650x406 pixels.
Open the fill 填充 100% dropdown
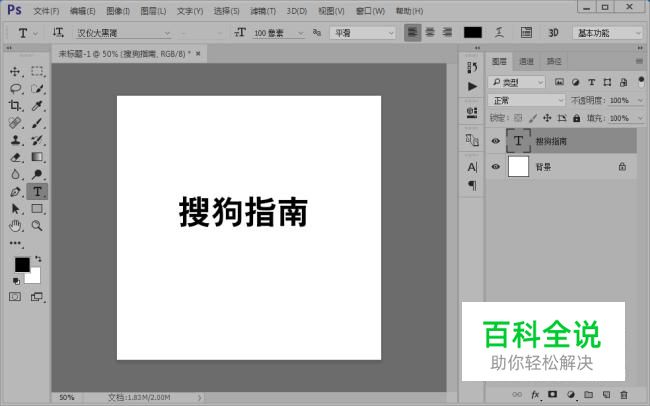coord(640,118)
